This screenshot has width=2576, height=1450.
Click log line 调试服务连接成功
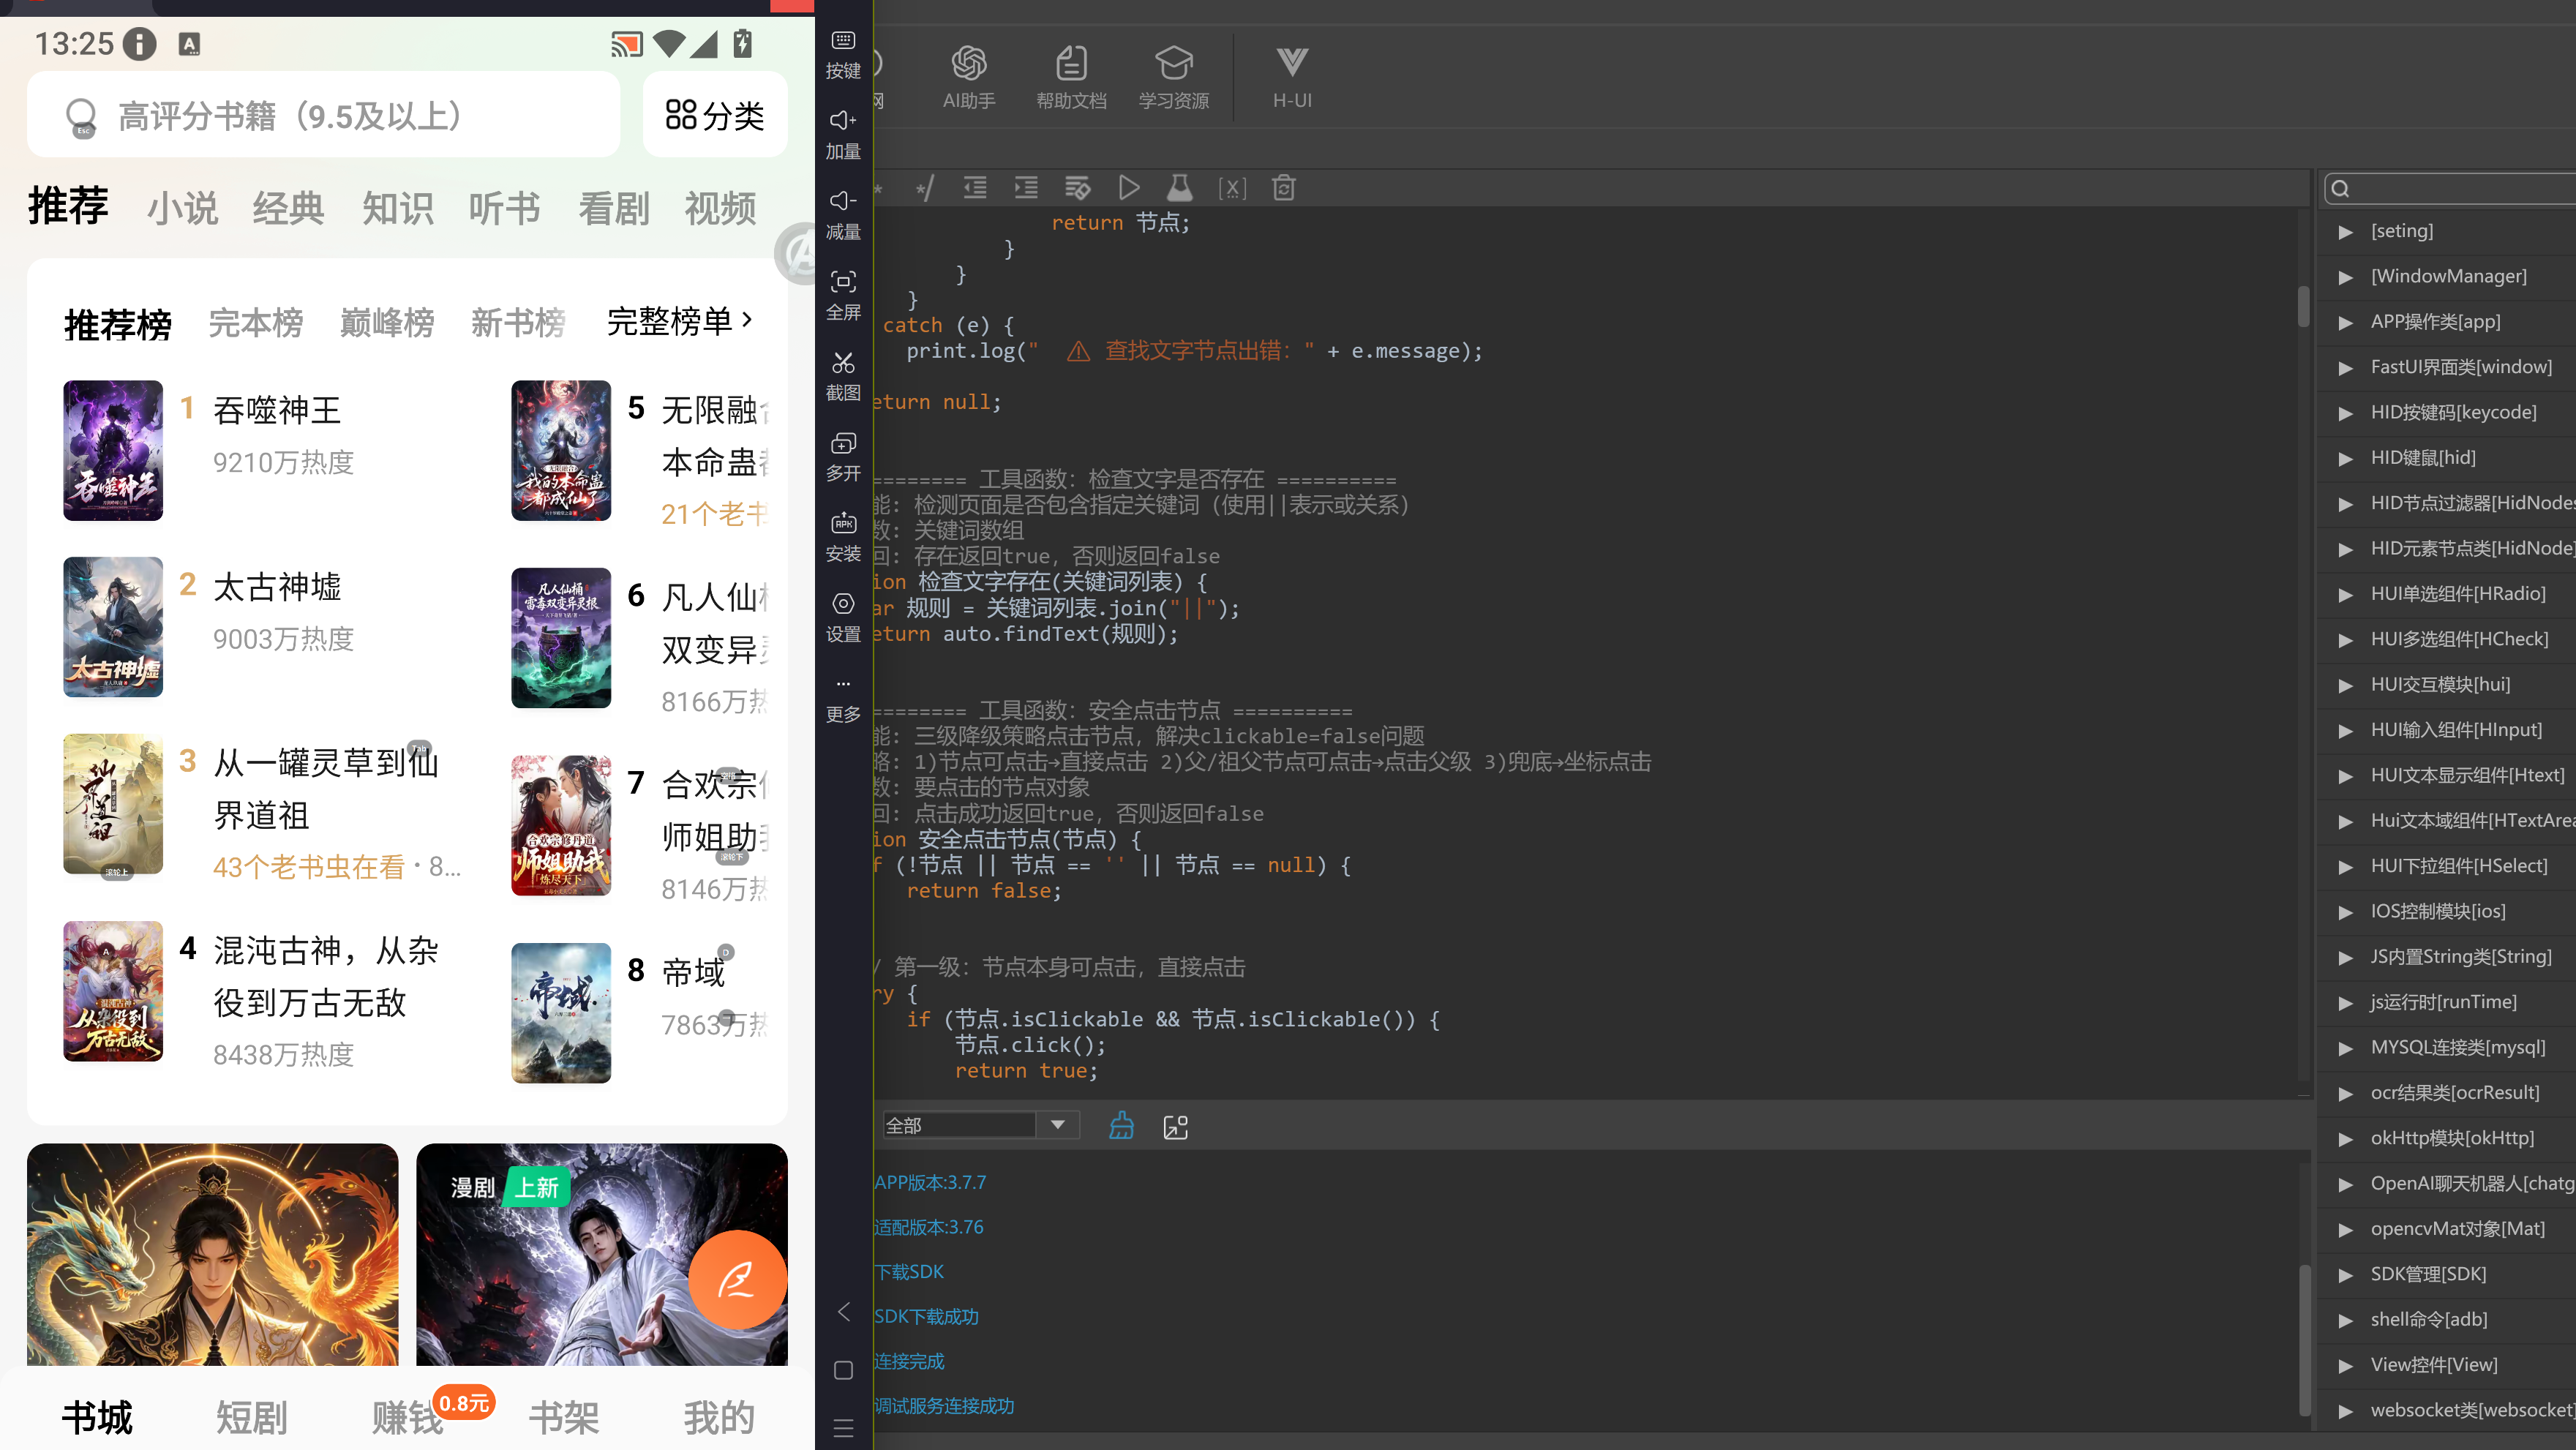click(944, 1406)
